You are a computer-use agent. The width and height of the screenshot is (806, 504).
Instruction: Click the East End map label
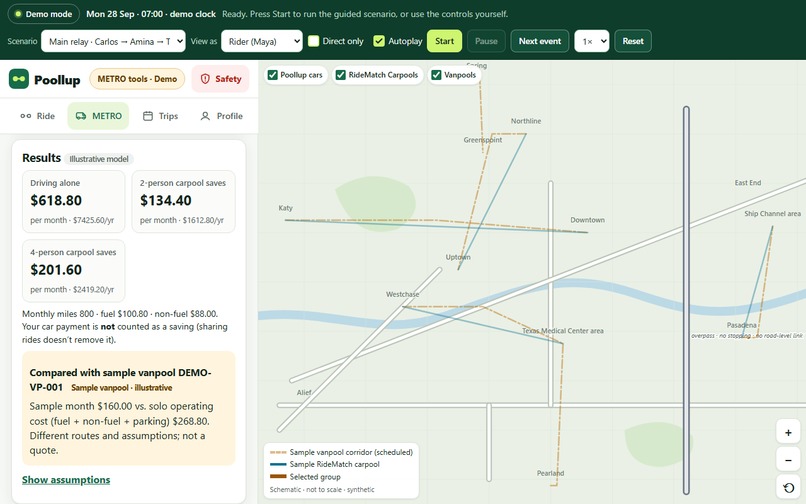747,183
